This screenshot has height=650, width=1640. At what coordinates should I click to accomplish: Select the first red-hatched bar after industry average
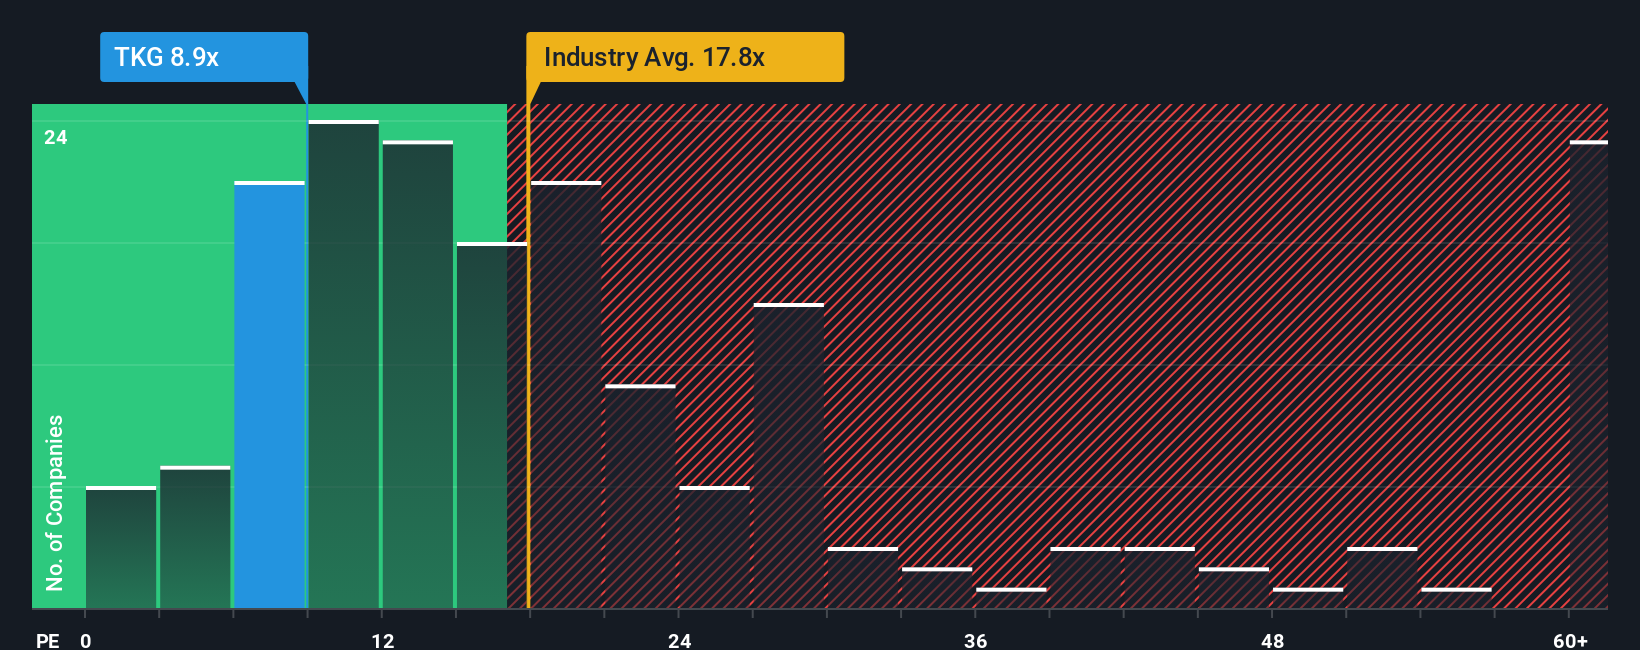point(566,395)
